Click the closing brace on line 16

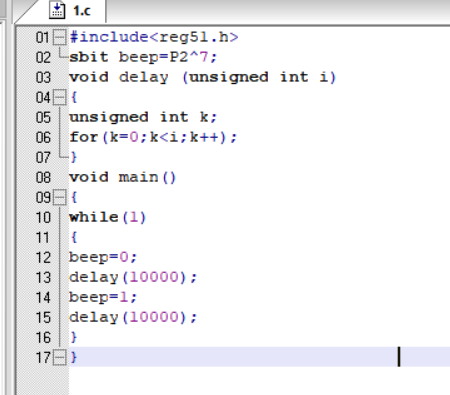point(74,337)
